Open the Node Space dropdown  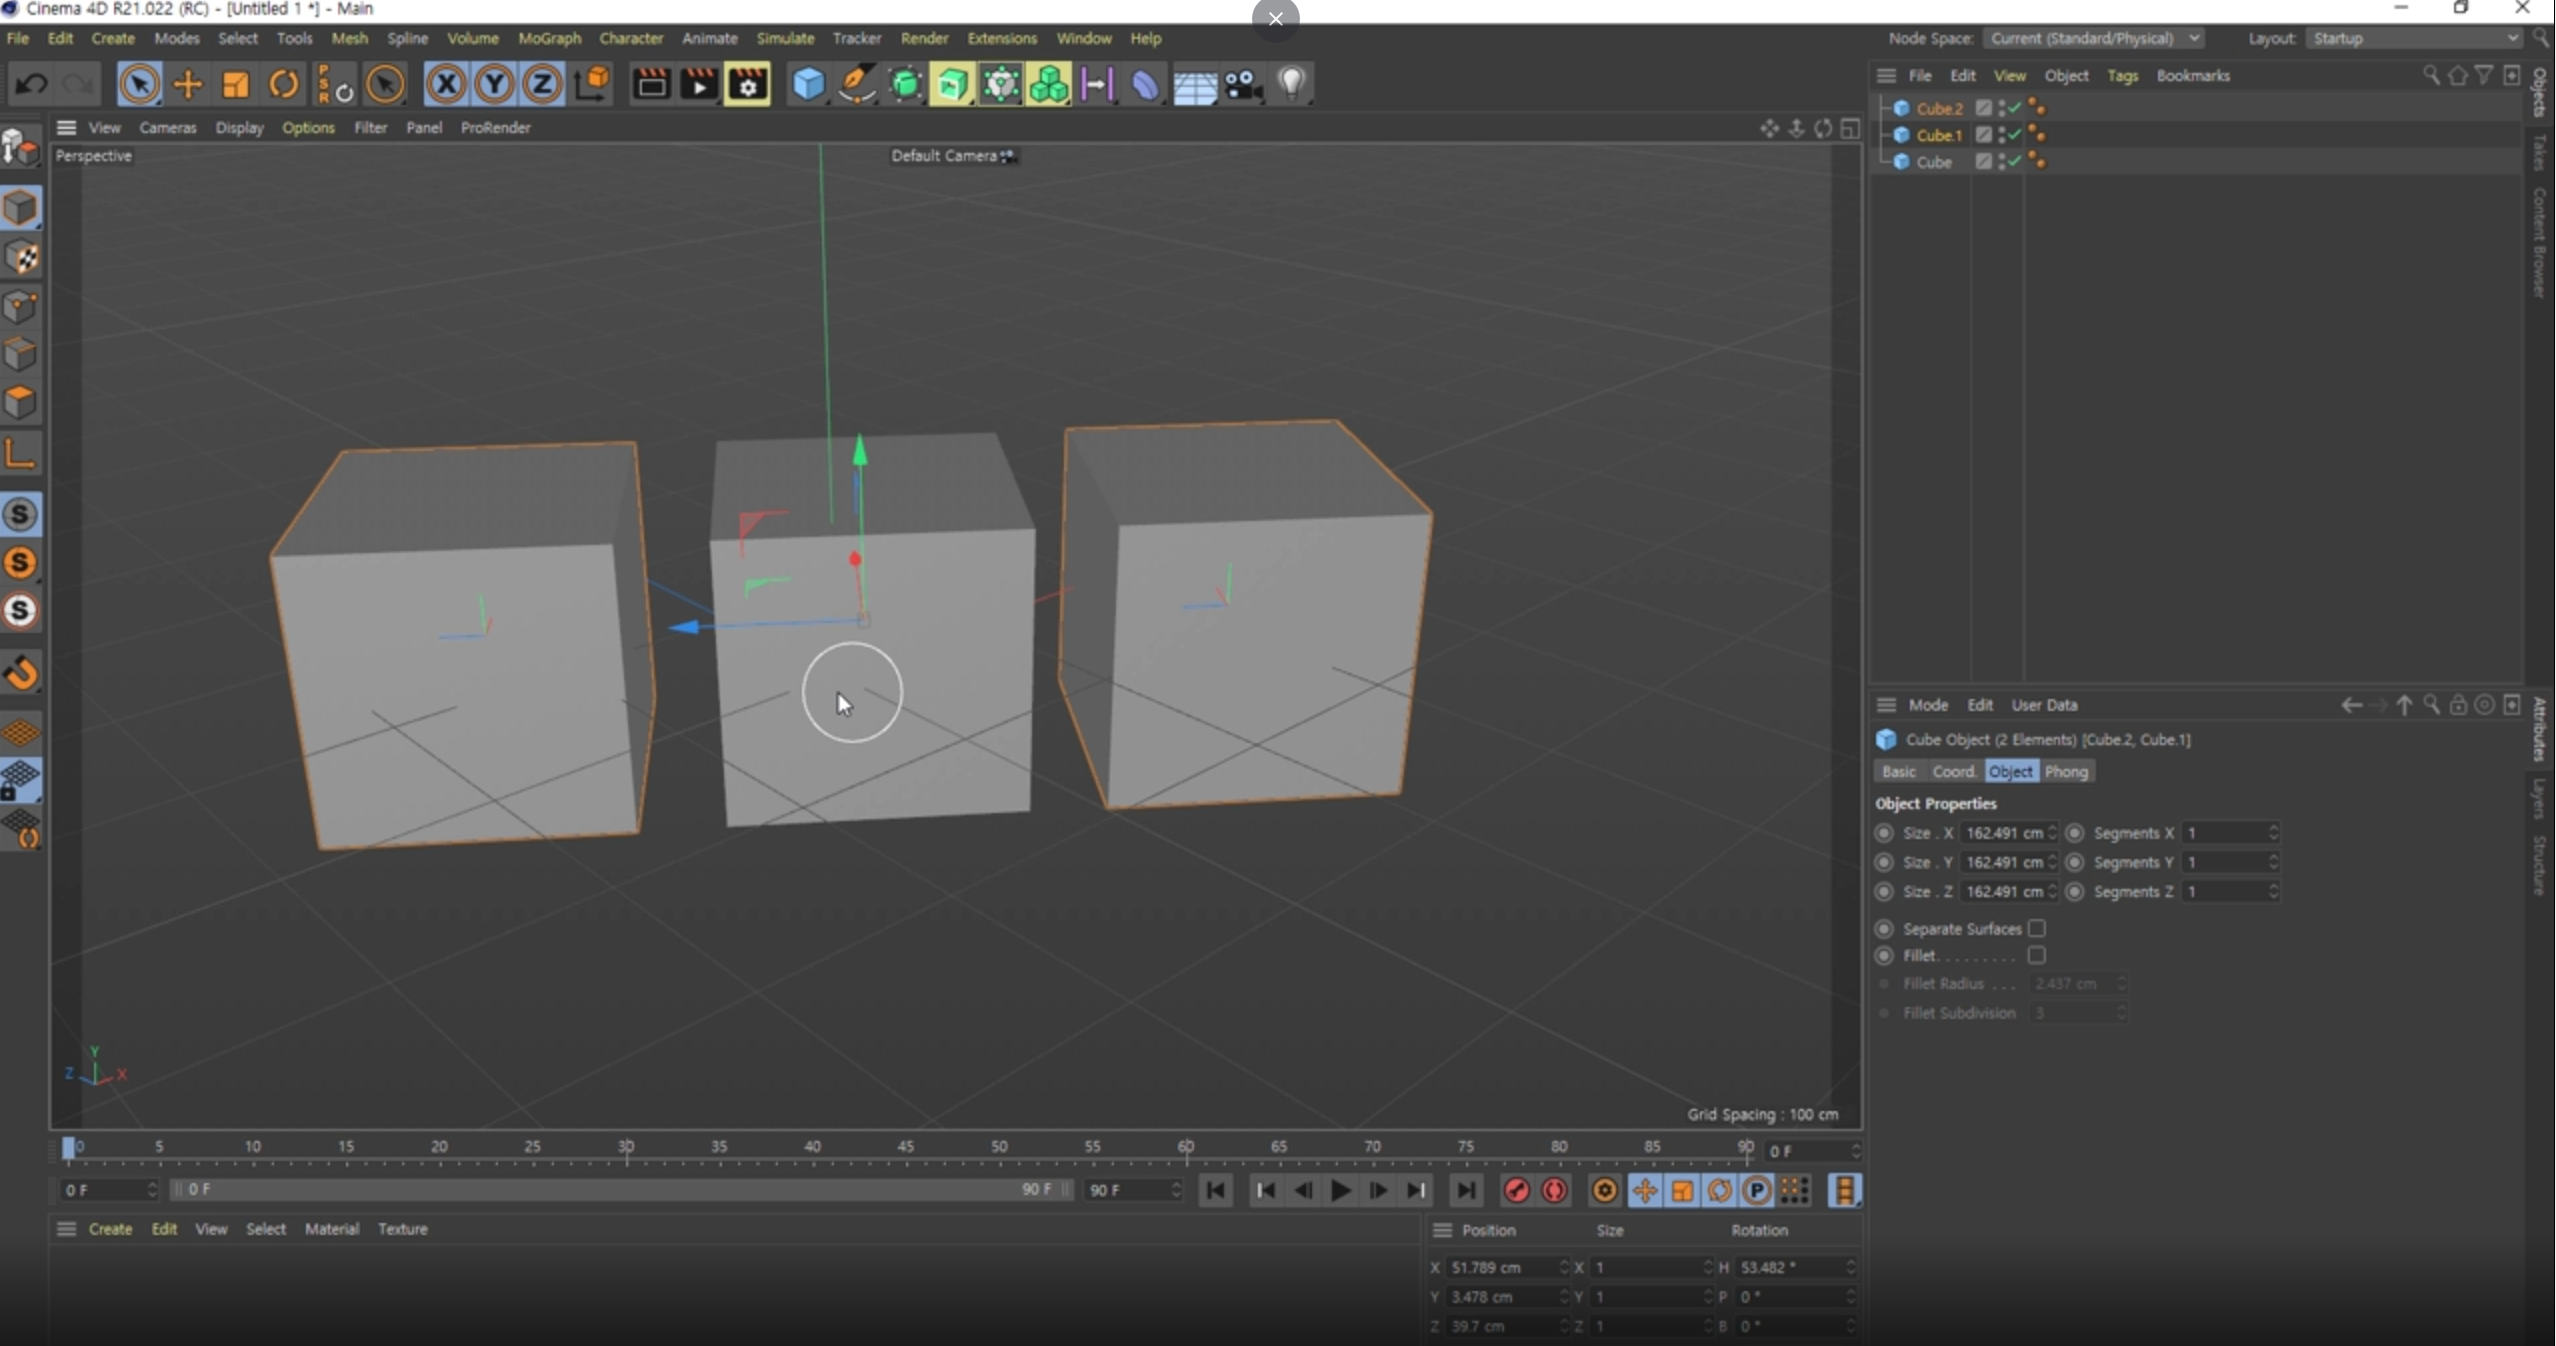point(2092,38)
